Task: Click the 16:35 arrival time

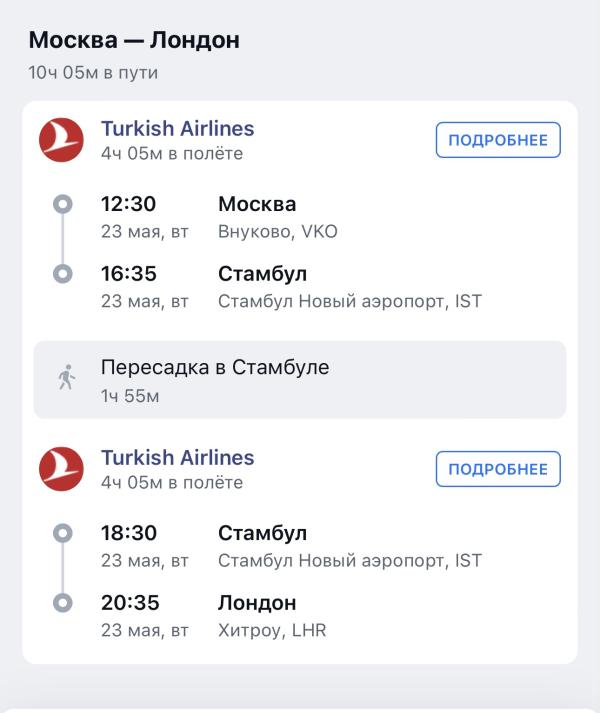Action: (129, 274)
